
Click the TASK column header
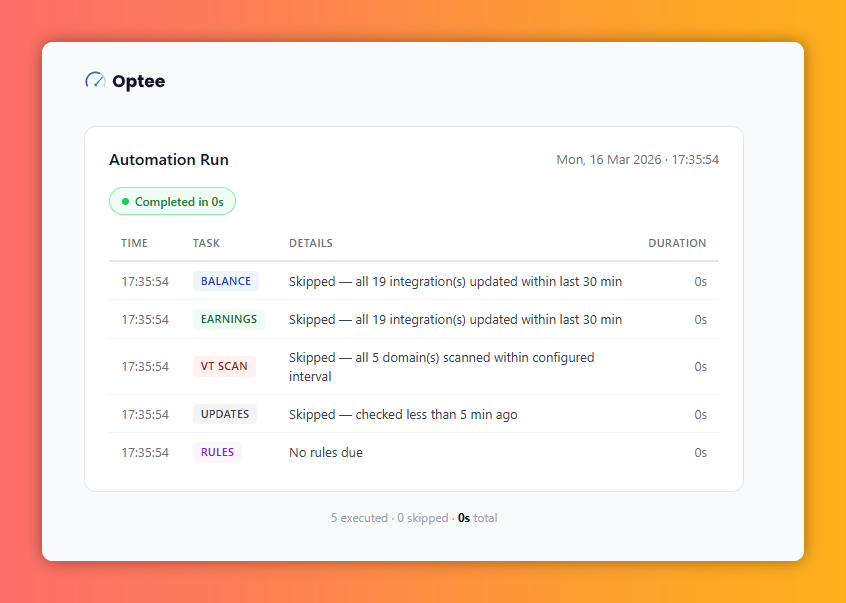tap(206, 243)
